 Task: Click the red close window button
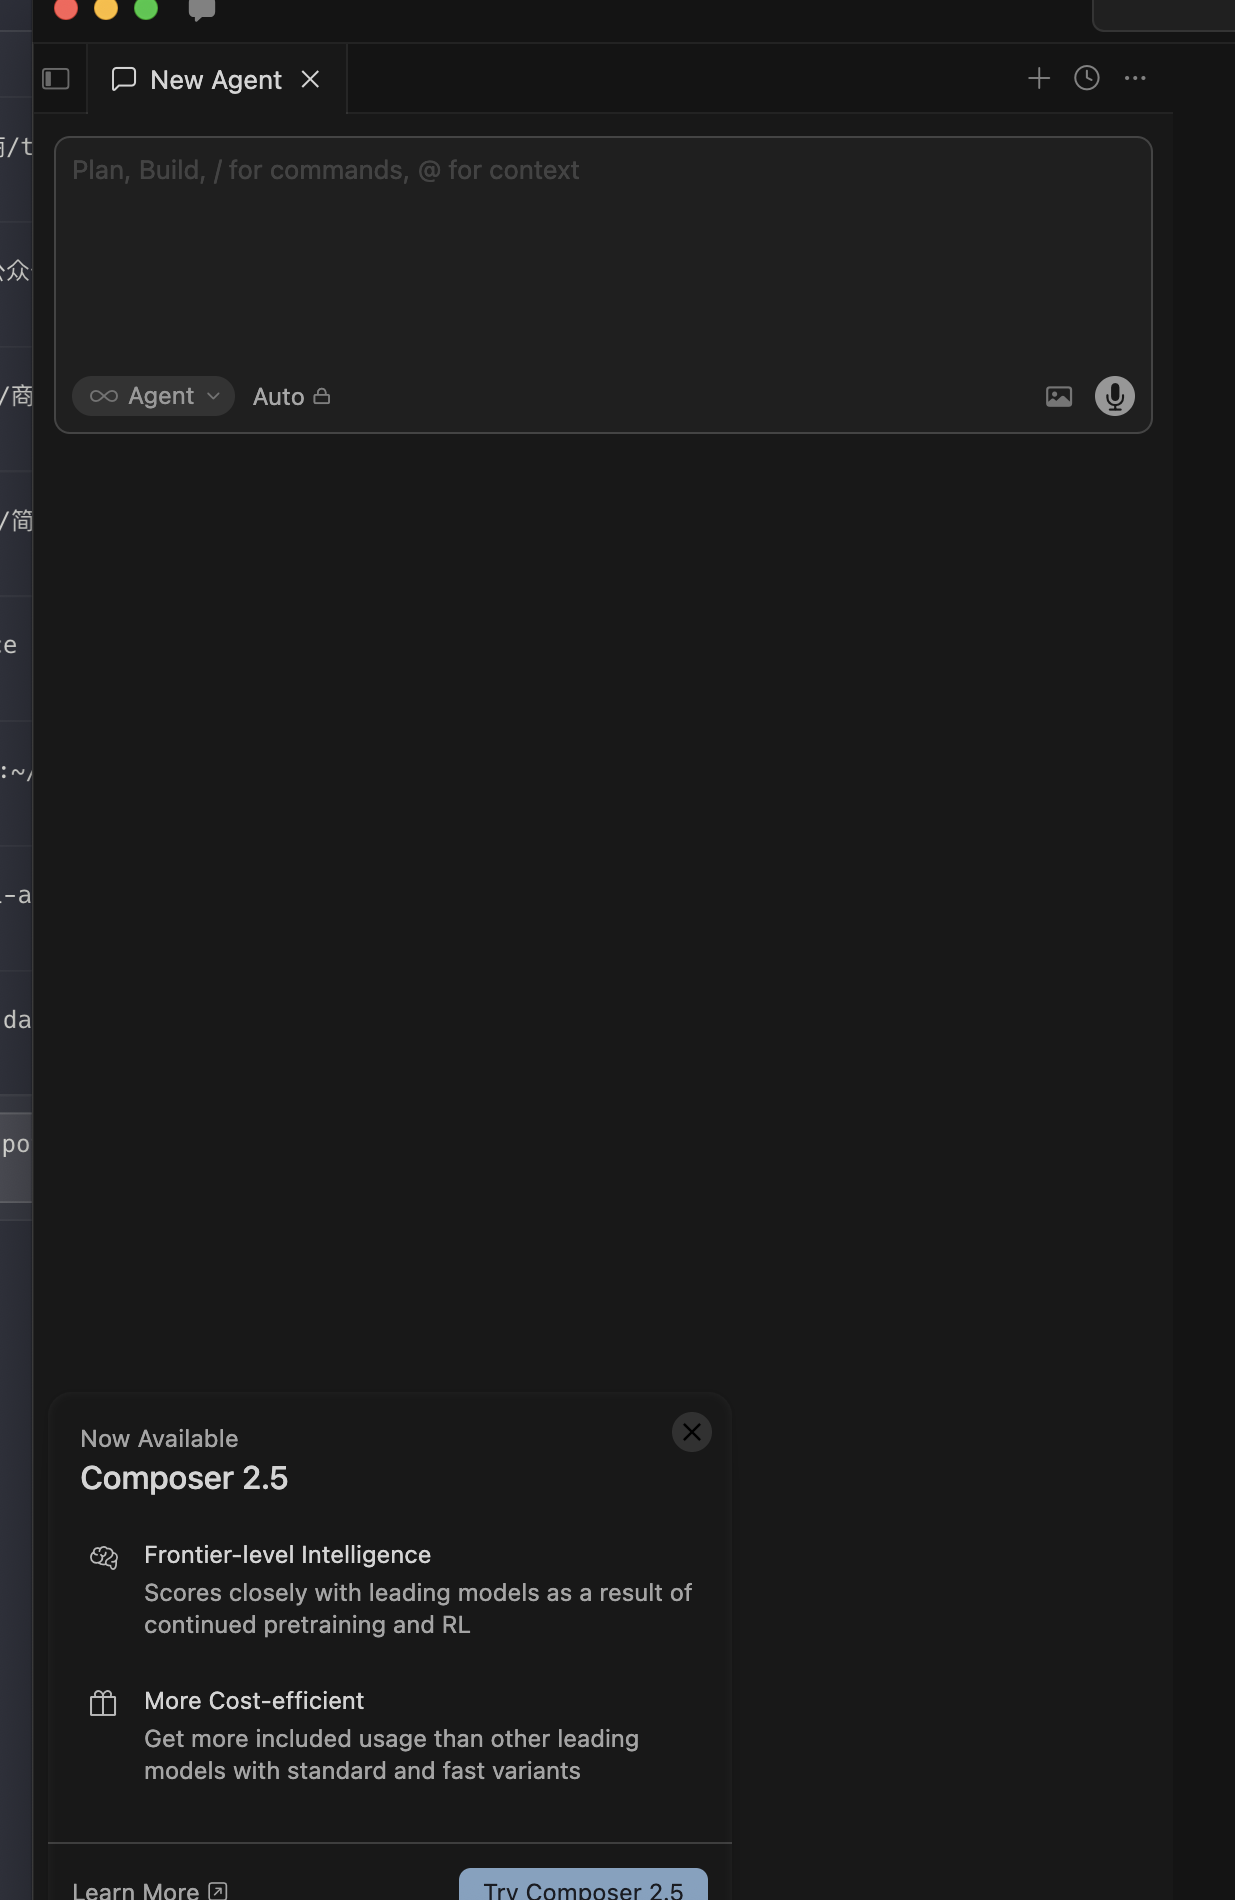coord(66,8)
